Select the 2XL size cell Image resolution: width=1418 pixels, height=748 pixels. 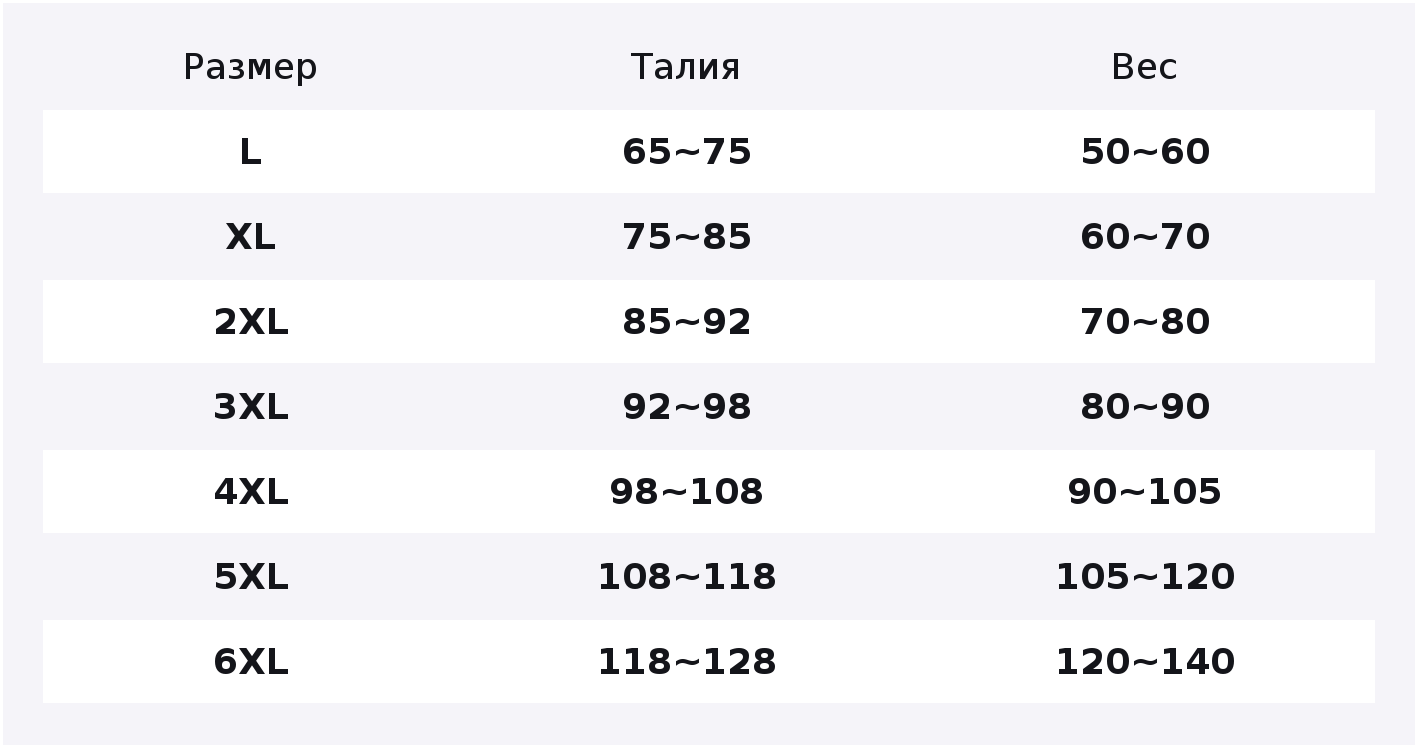(250, 322)
